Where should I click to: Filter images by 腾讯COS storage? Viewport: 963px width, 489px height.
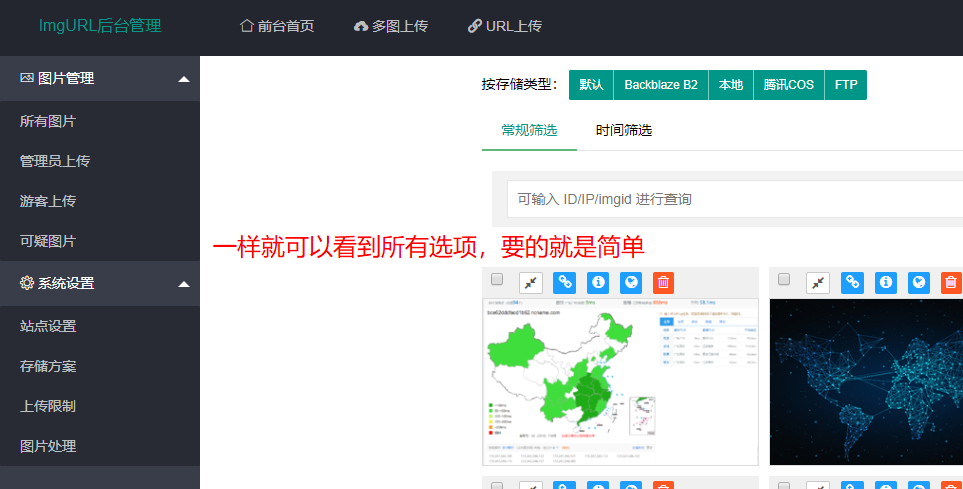pos(788,85)
